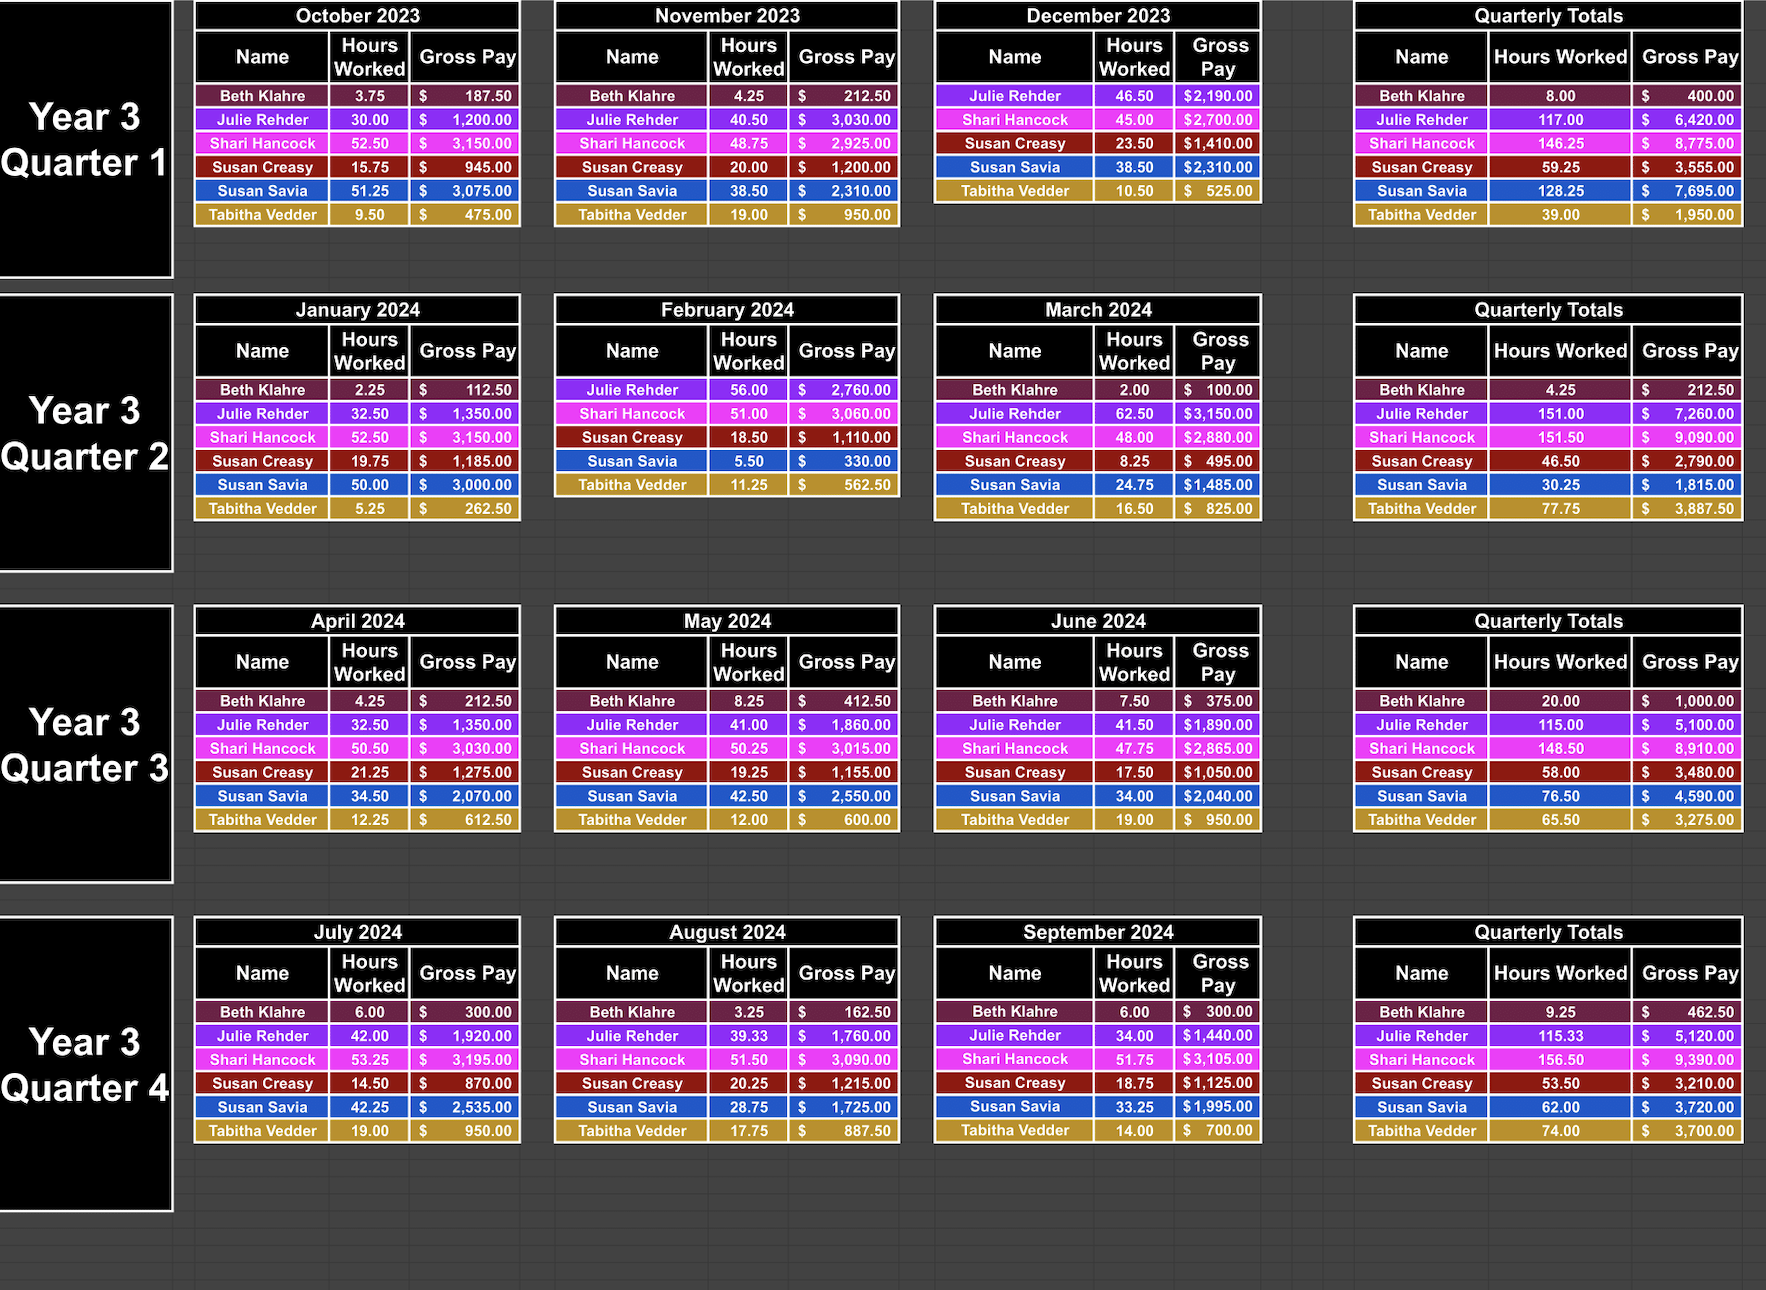This screenshot has height=1290, width=1766.
Task: Click the July 2024 table title
Action: click(x=357, y=932)
